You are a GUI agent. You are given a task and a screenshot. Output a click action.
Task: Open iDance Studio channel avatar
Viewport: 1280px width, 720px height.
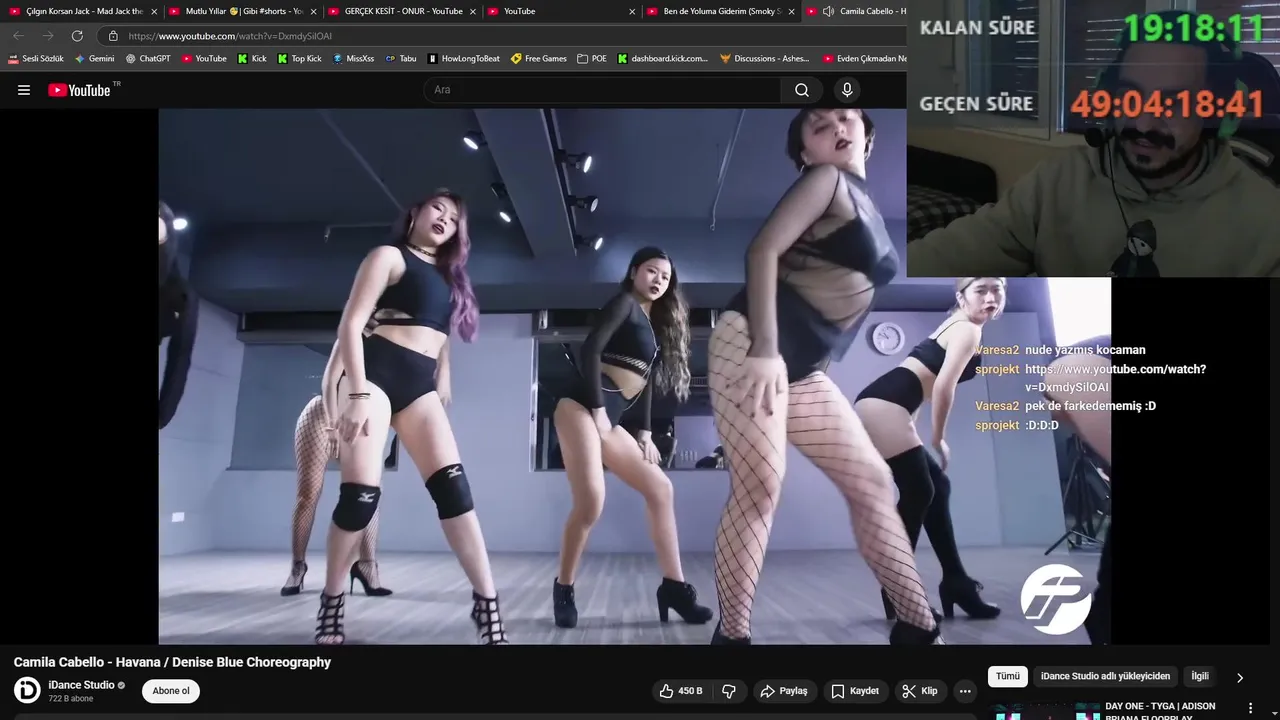tap(27, 690)
